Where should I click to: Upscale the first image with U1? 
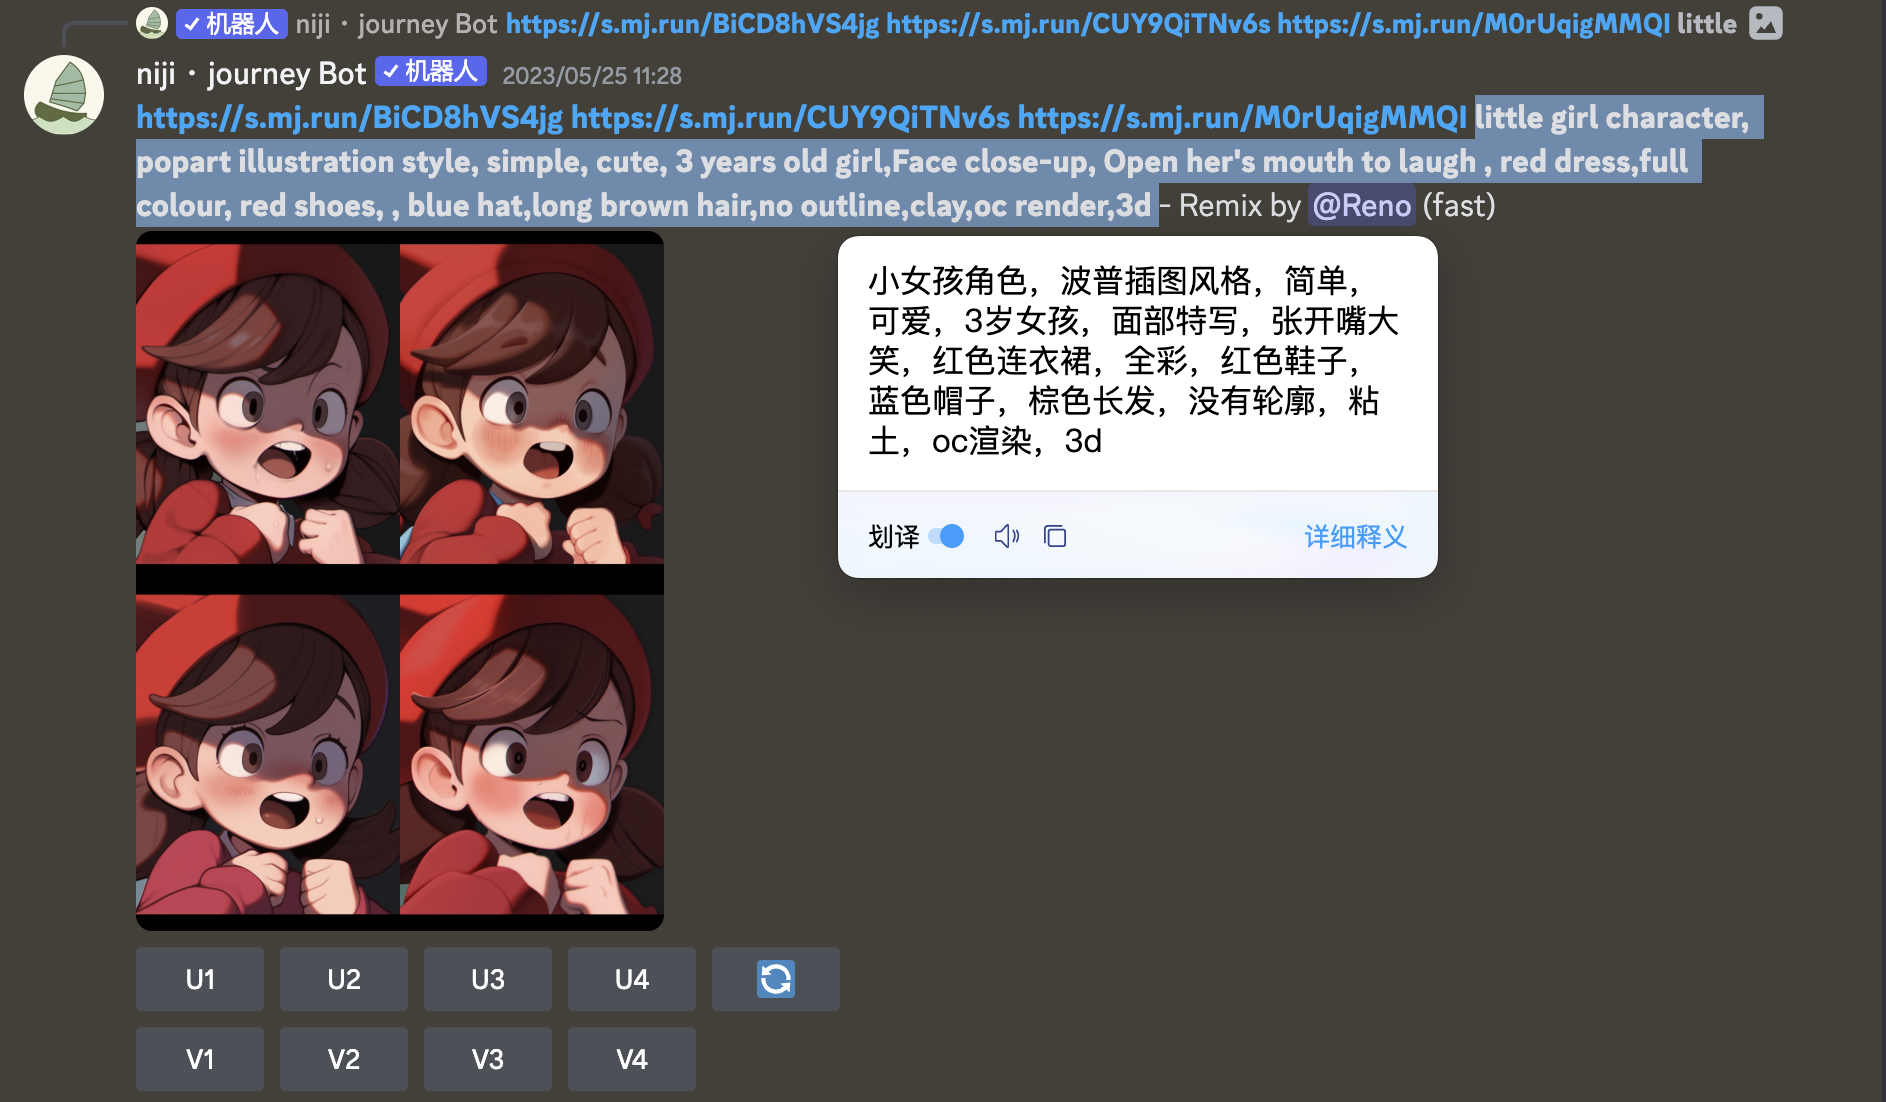click(200, 979)
